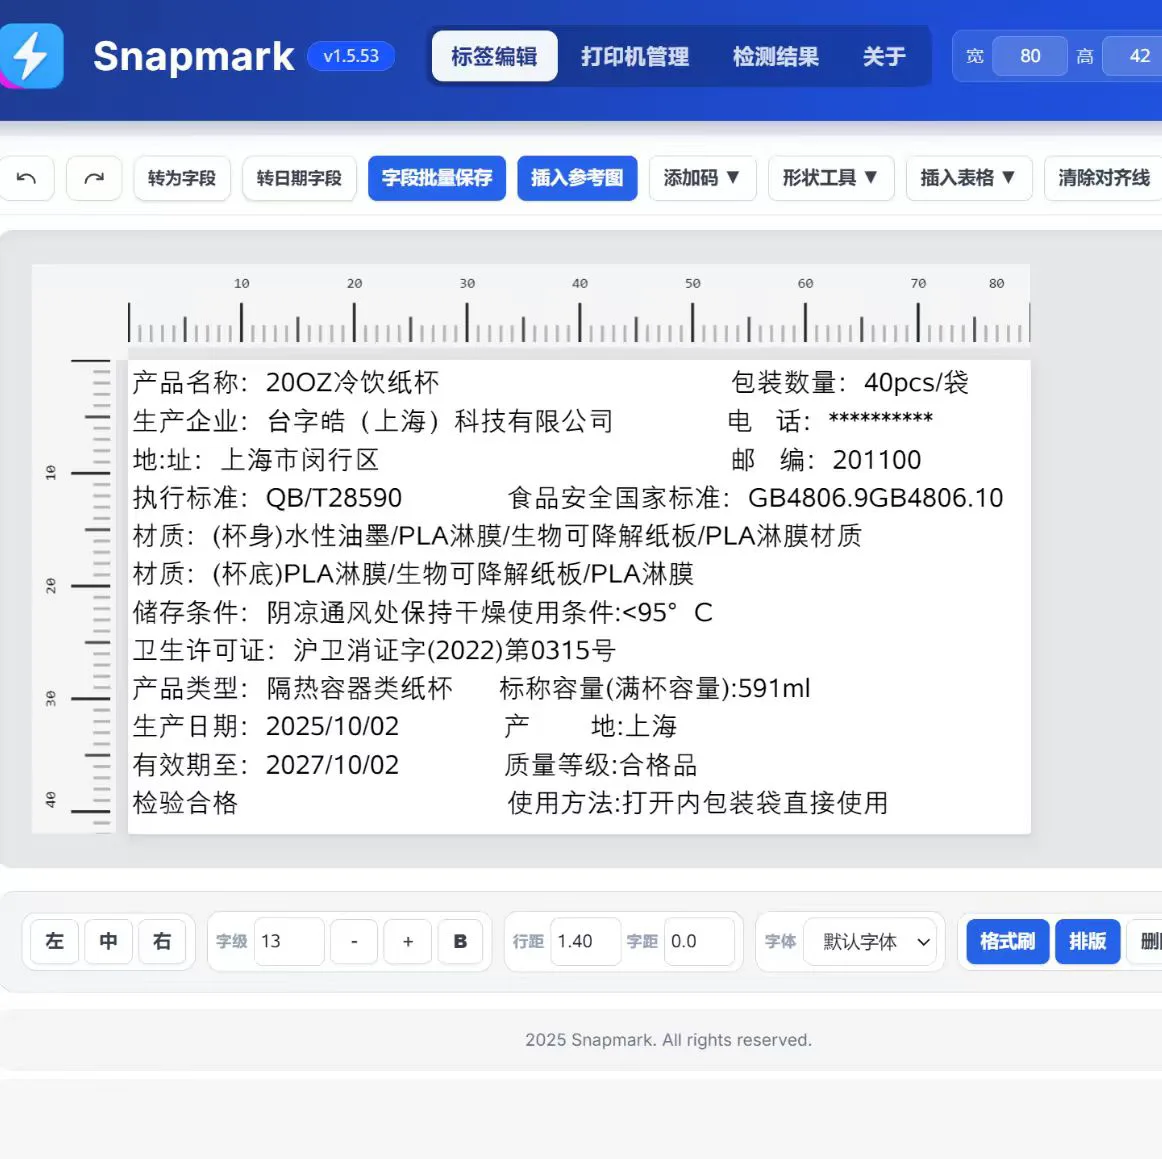Select the '材质: (杯底)' line
The height and width of the screenshot is (1159, 1162).
(x=413, y=574)
